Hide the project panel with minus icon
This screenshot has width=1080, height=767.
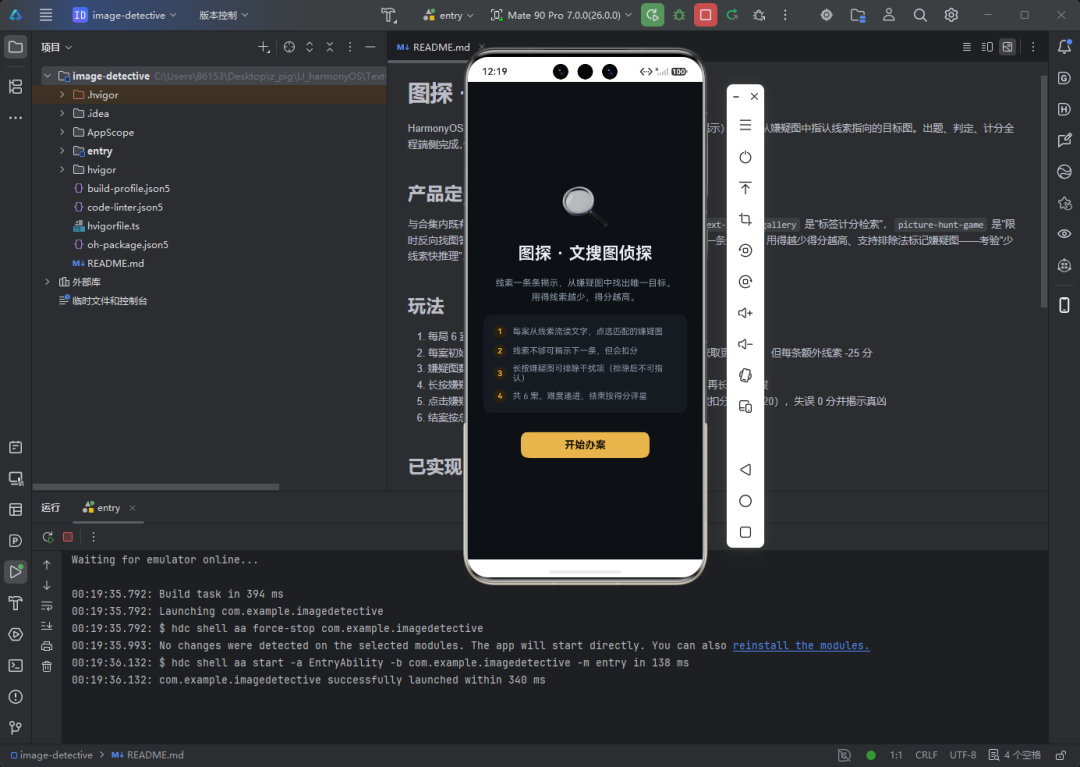(370, 47)
